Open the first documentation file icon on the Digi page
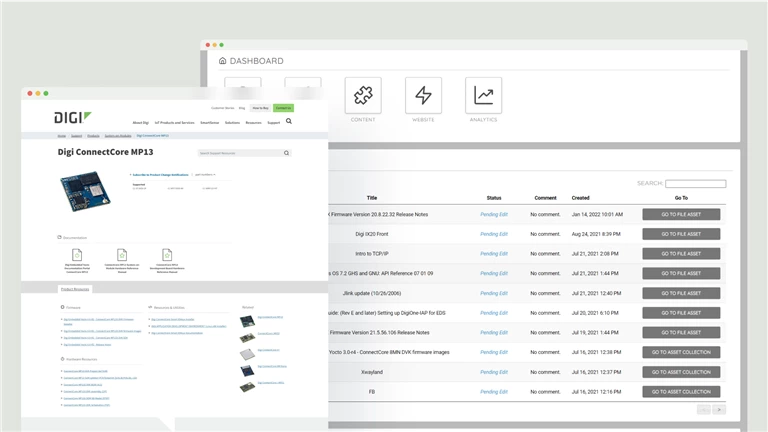Viewport: 768px width, 432px height. [77, 255]
